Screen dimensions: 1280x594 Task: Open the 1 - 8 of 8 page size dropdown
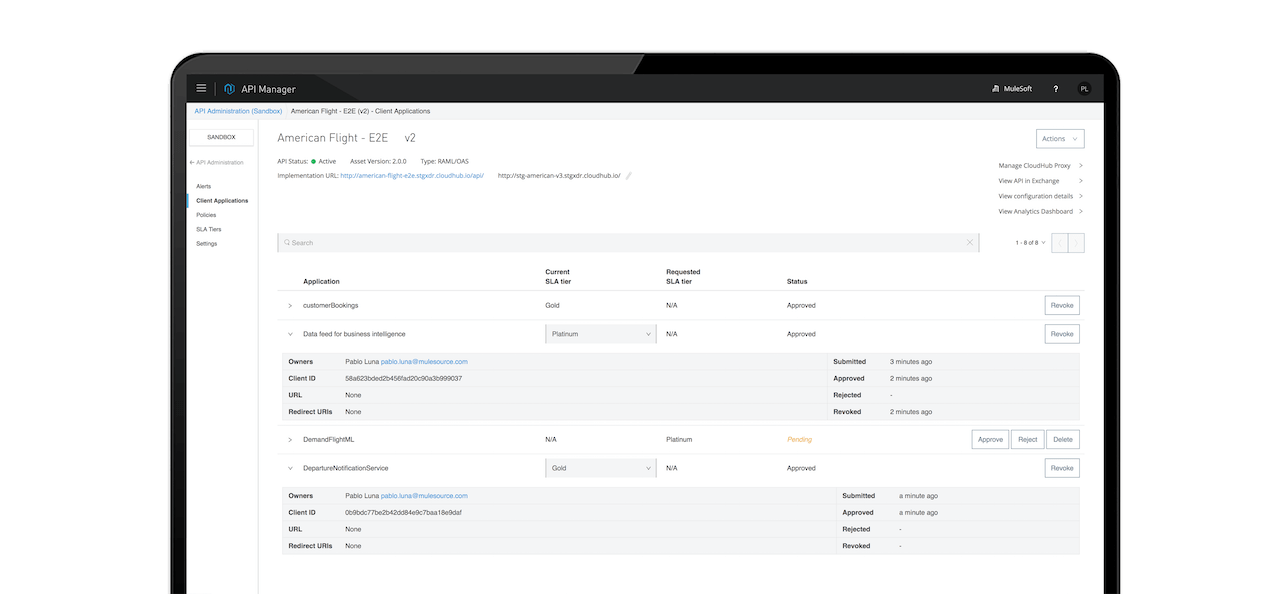click(x=1030, y=242)
